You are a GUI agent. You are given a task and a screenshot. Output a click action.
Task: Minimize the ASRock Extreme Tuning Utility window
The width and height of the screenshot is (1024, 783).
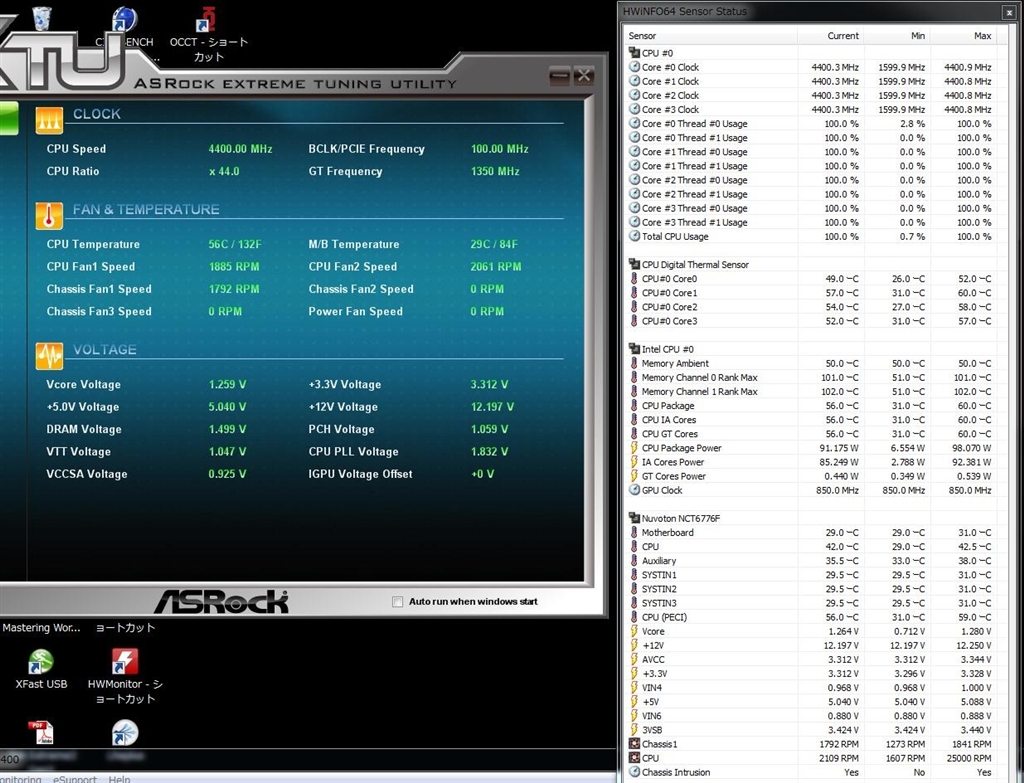(x=560, y=76)
